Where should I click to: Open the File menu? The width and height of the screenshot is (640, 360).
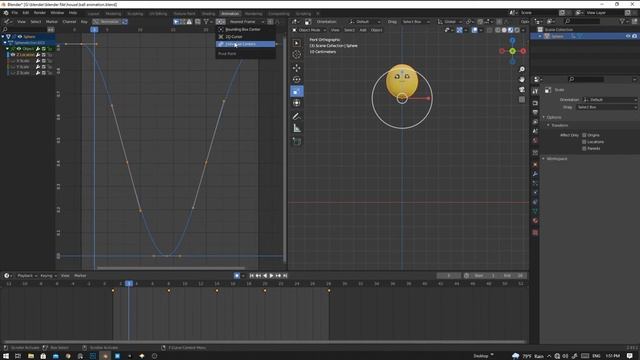coord(15,13)
